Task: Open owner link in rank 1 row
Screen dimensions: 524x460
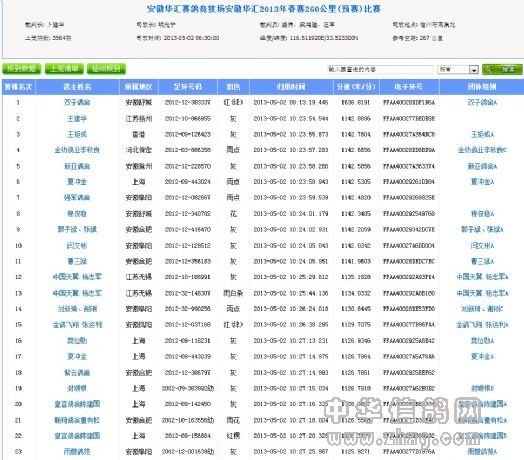Action: tap(77, 102)
